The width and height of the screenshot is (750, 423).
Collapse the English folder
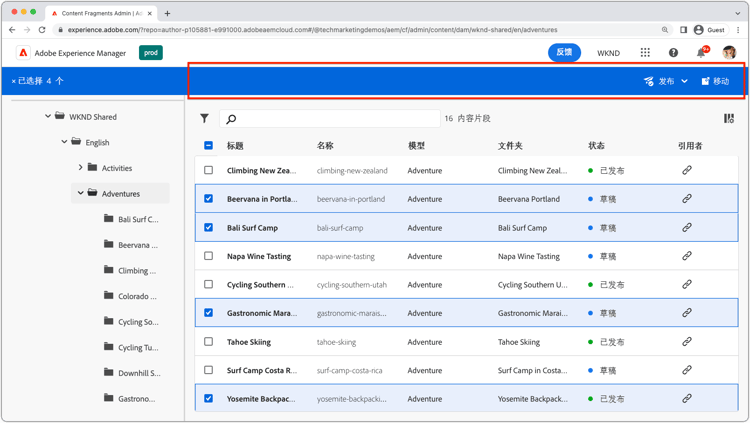pos(64,142)
